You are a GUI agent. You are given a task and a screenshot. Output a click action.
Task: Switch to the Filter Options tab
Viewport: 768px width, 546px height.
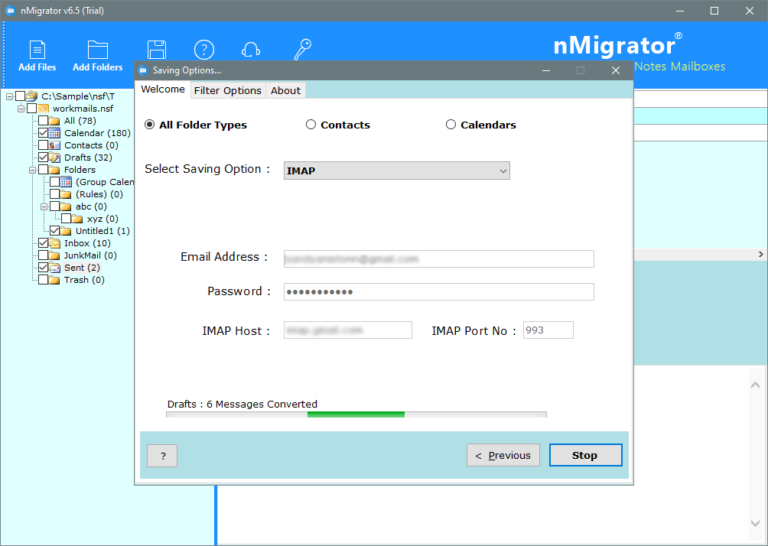click(228, 91)
